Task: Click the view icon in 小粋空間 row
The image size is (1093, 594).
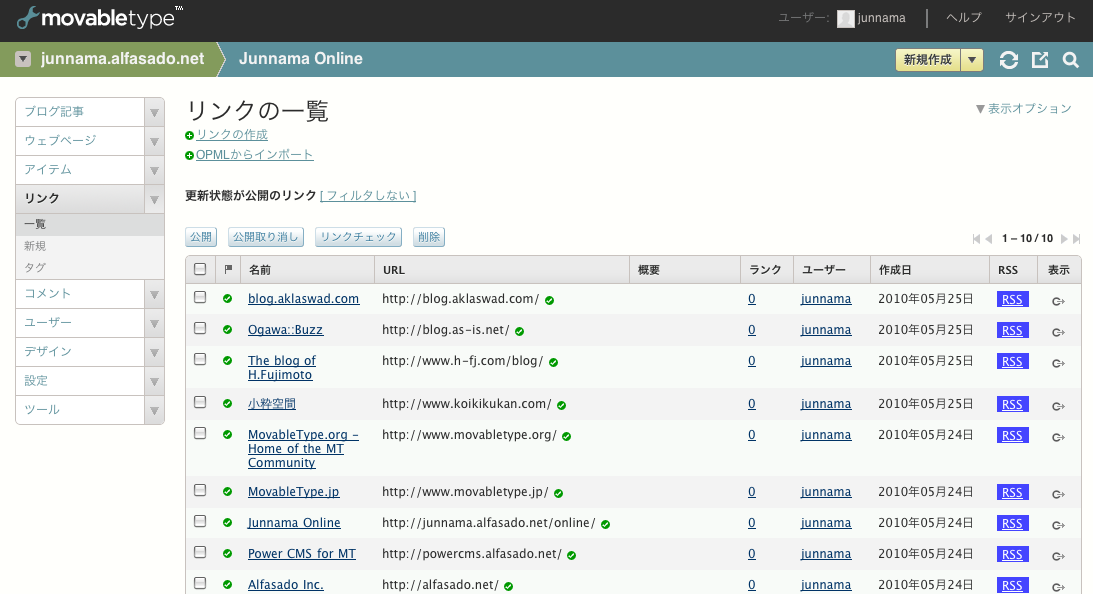Action: click(1058, 406)
